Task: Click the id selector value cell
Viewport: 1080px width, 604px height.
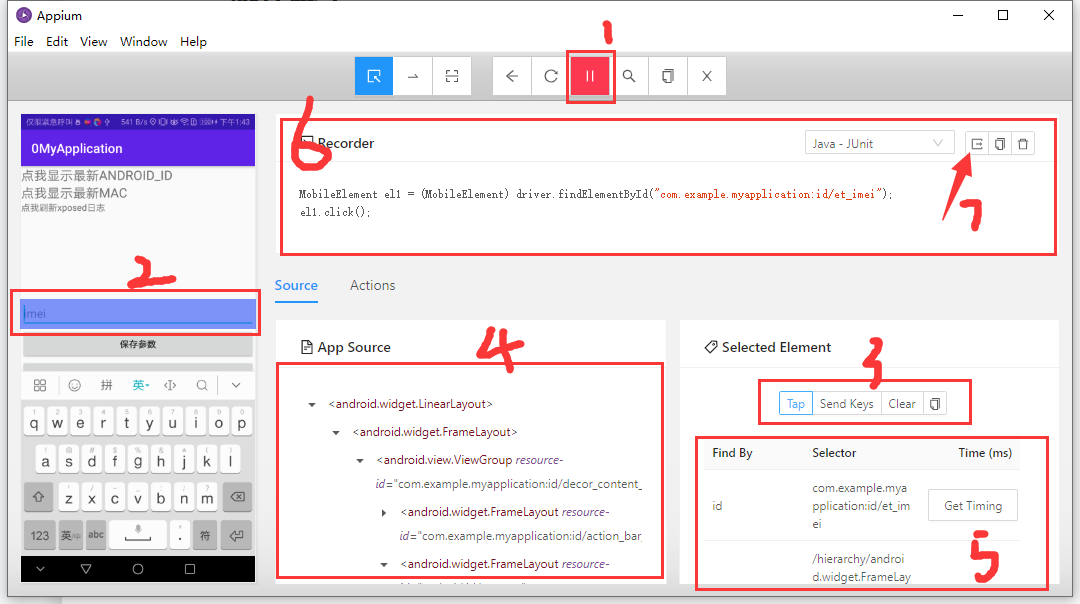Action: [861, 506]
